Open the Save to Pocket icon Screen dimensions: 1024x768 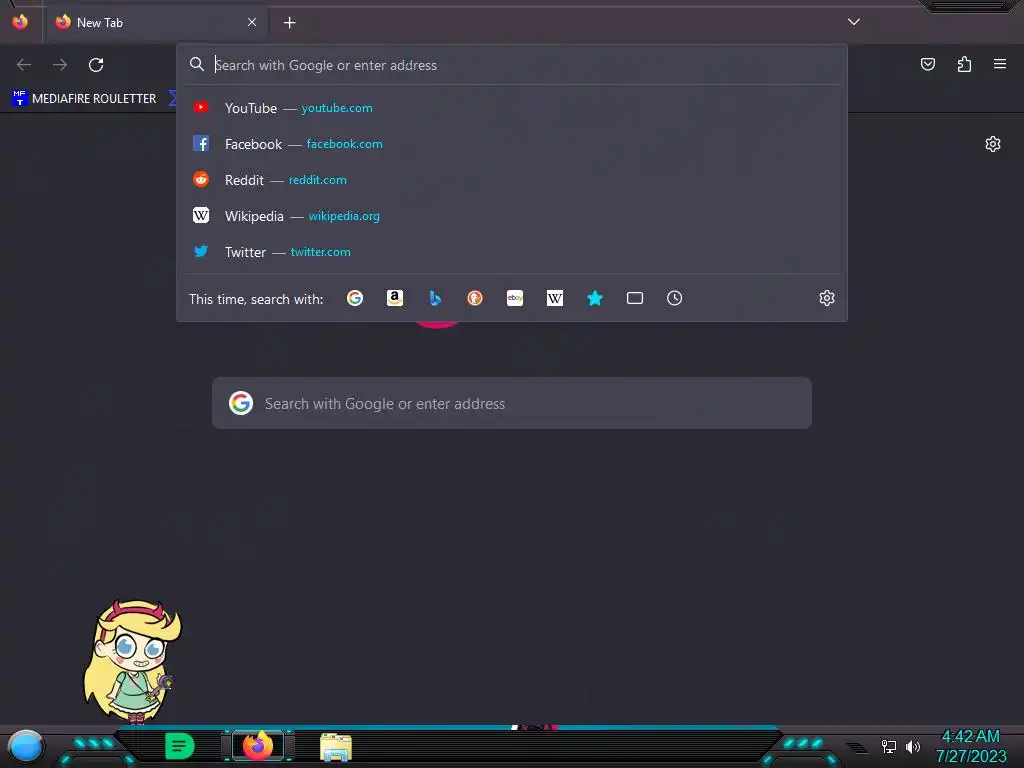[928, 64]
